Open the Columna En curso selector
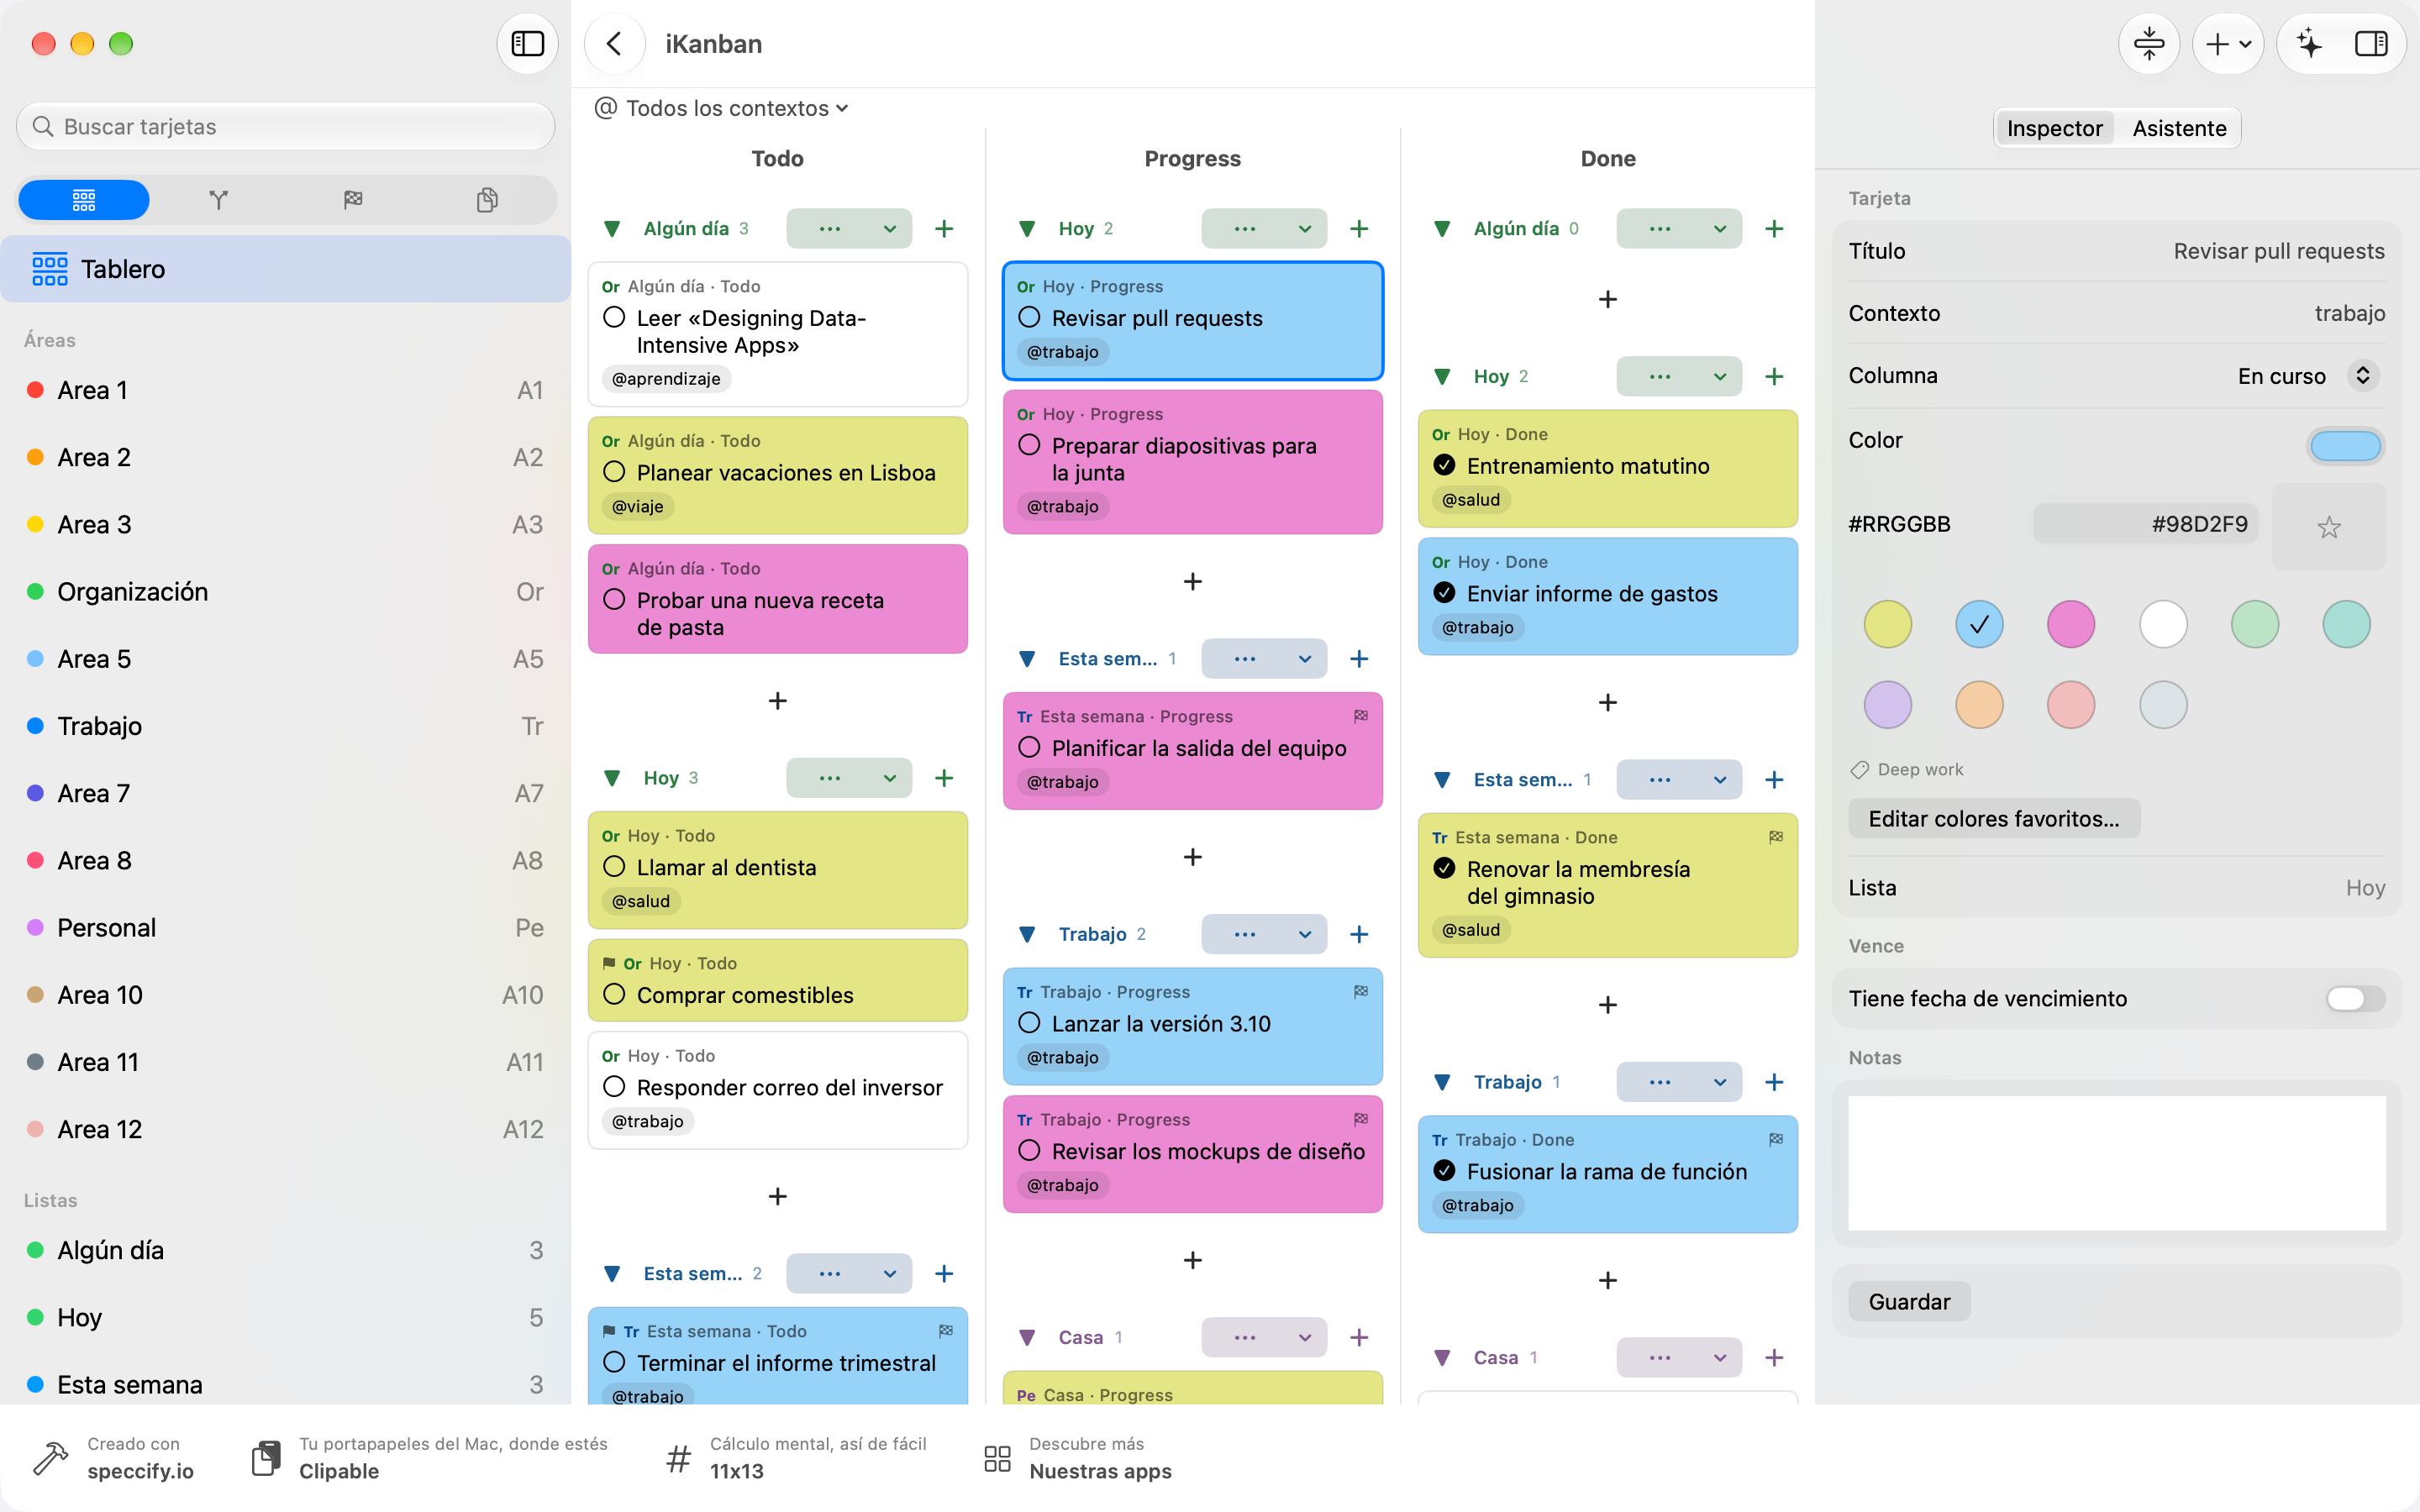The image size is (2420, 1512). tap(2307, 376)
